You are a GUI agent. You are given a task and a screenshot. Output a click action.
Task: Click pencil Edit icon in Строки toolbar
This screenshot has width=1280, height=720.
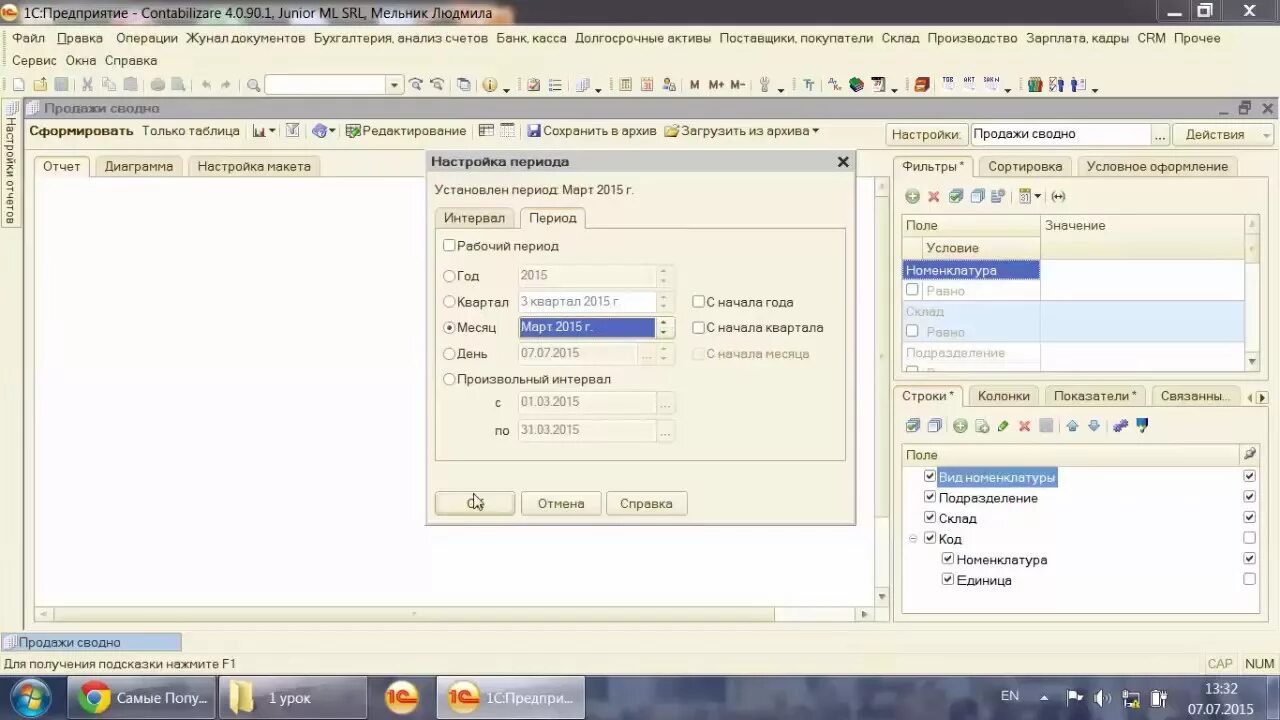click(1003, 426)
